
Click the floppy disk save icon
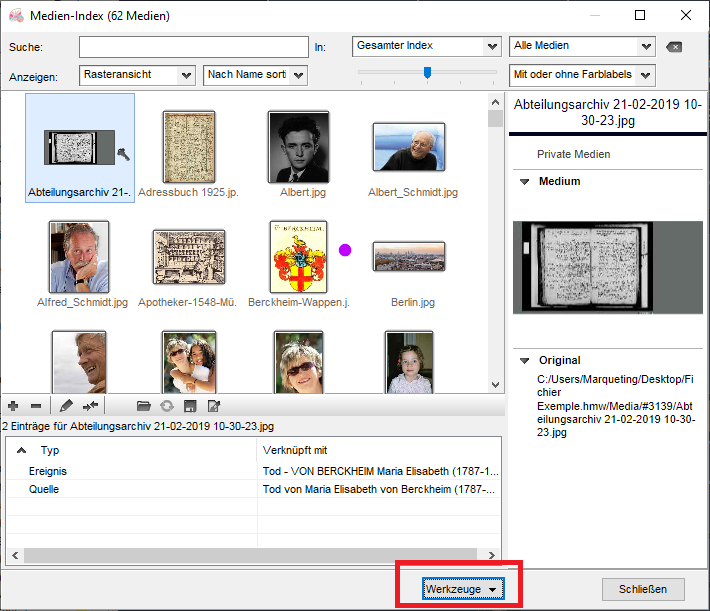189,406
